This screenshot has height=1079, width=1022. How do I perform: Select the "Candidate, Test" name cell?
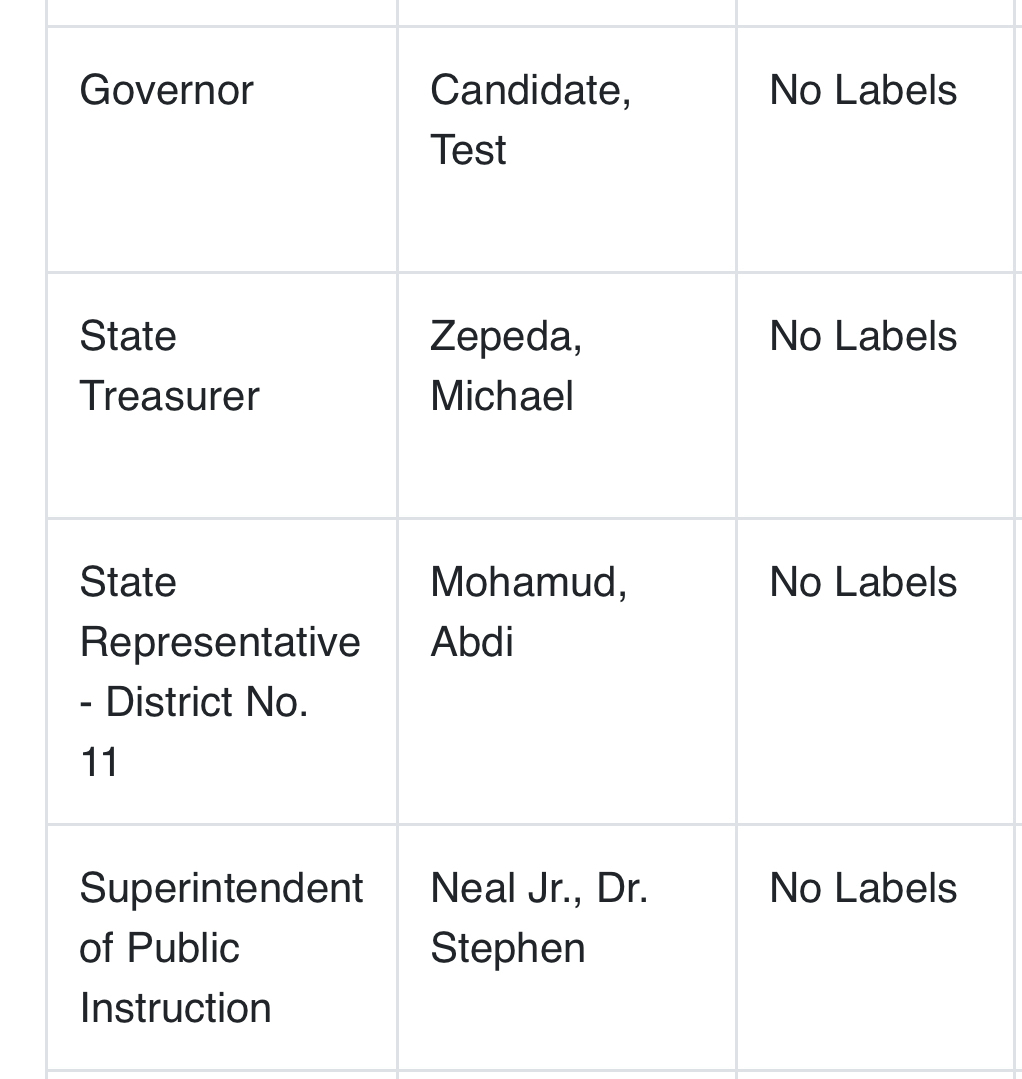[530, 119]
